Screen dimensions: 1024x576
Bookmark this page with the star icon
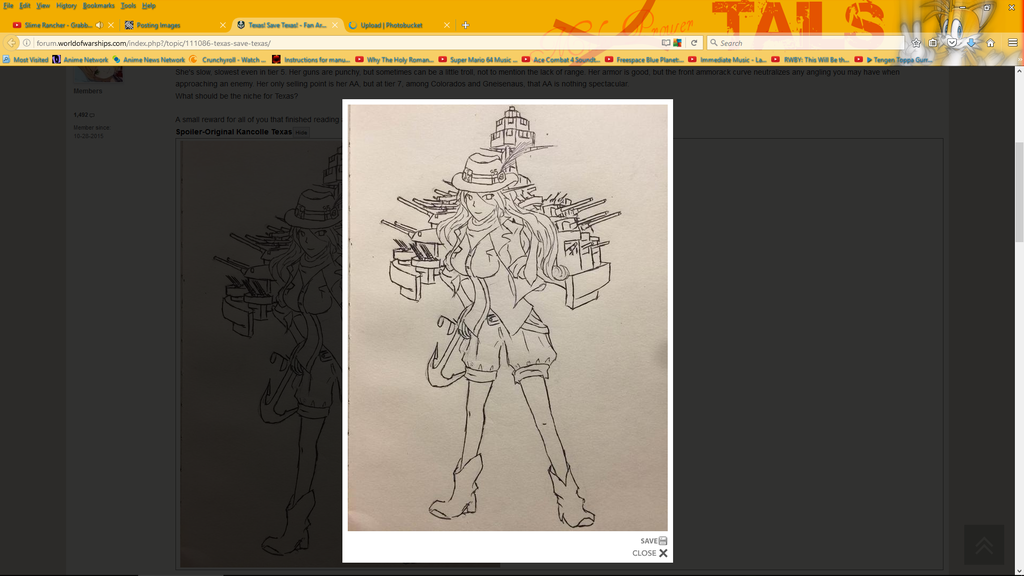[x=916, y=43]
